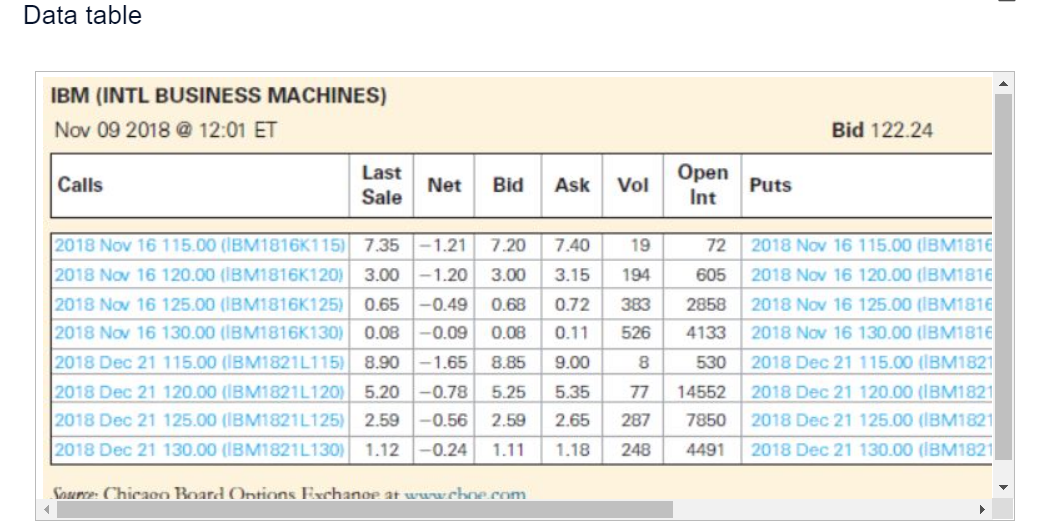Select the Nov 09 2018 @ 12:01 ET timestamp

coord(165,129)
